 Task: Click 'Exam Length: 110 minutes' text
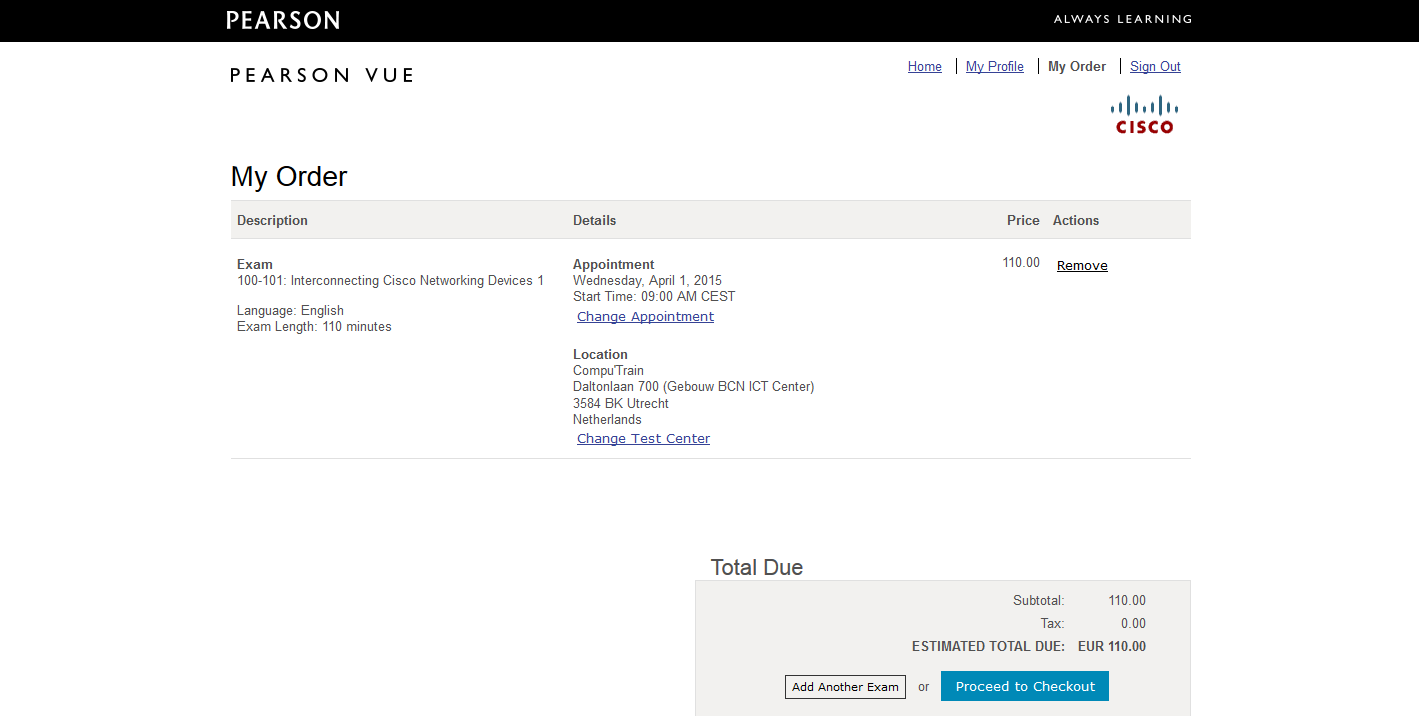click(x=314, y=327)
